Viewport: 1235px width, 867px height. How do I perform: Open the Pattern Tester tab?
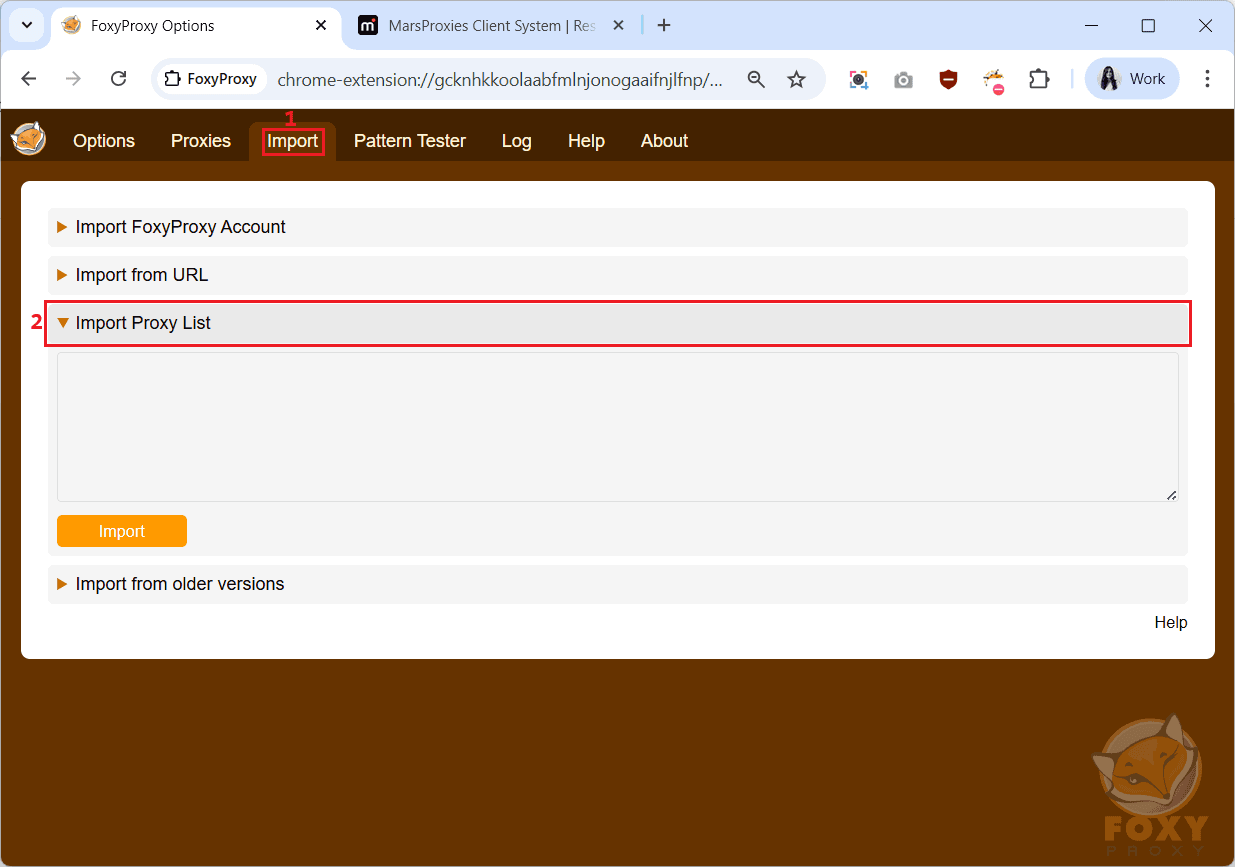[x=409, y=141]
